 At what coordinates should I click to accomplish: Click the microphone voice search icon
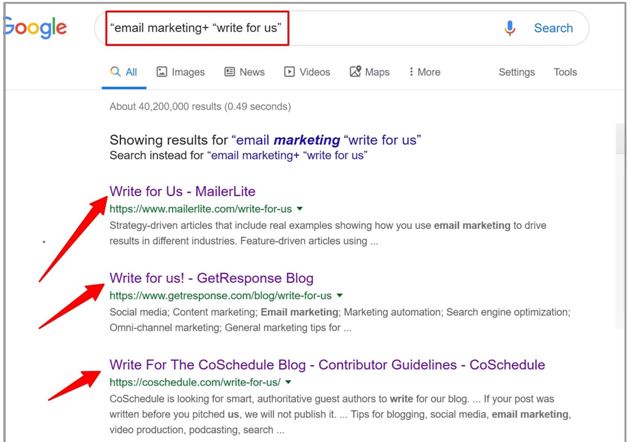[x=511, y=28]
